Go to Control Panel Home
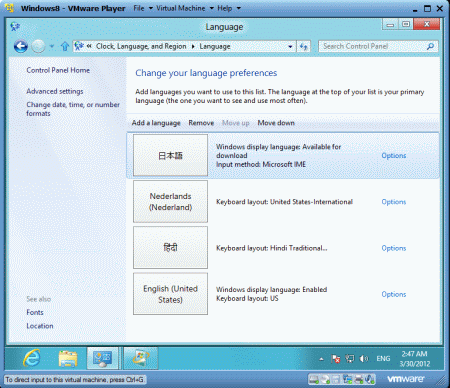 point(58,70)
